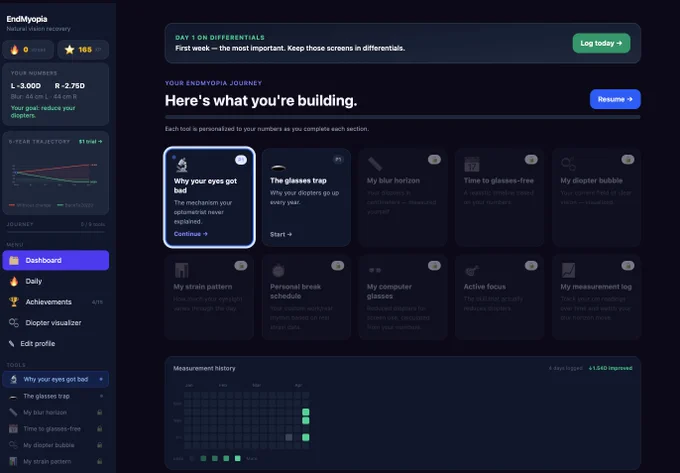680x473 pixels.
Task: Click the +1.54D improved text
Action: 610,368
